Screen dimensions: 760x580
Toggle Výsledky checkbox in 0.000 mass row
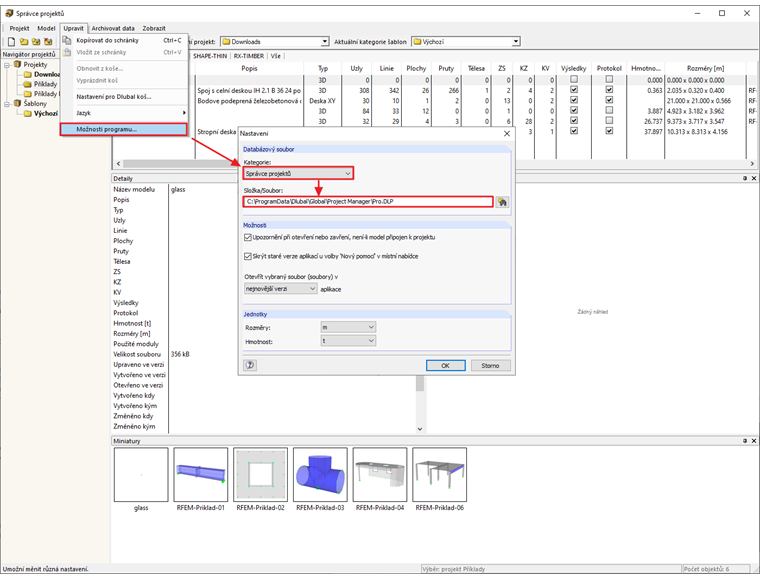point(574,79)
